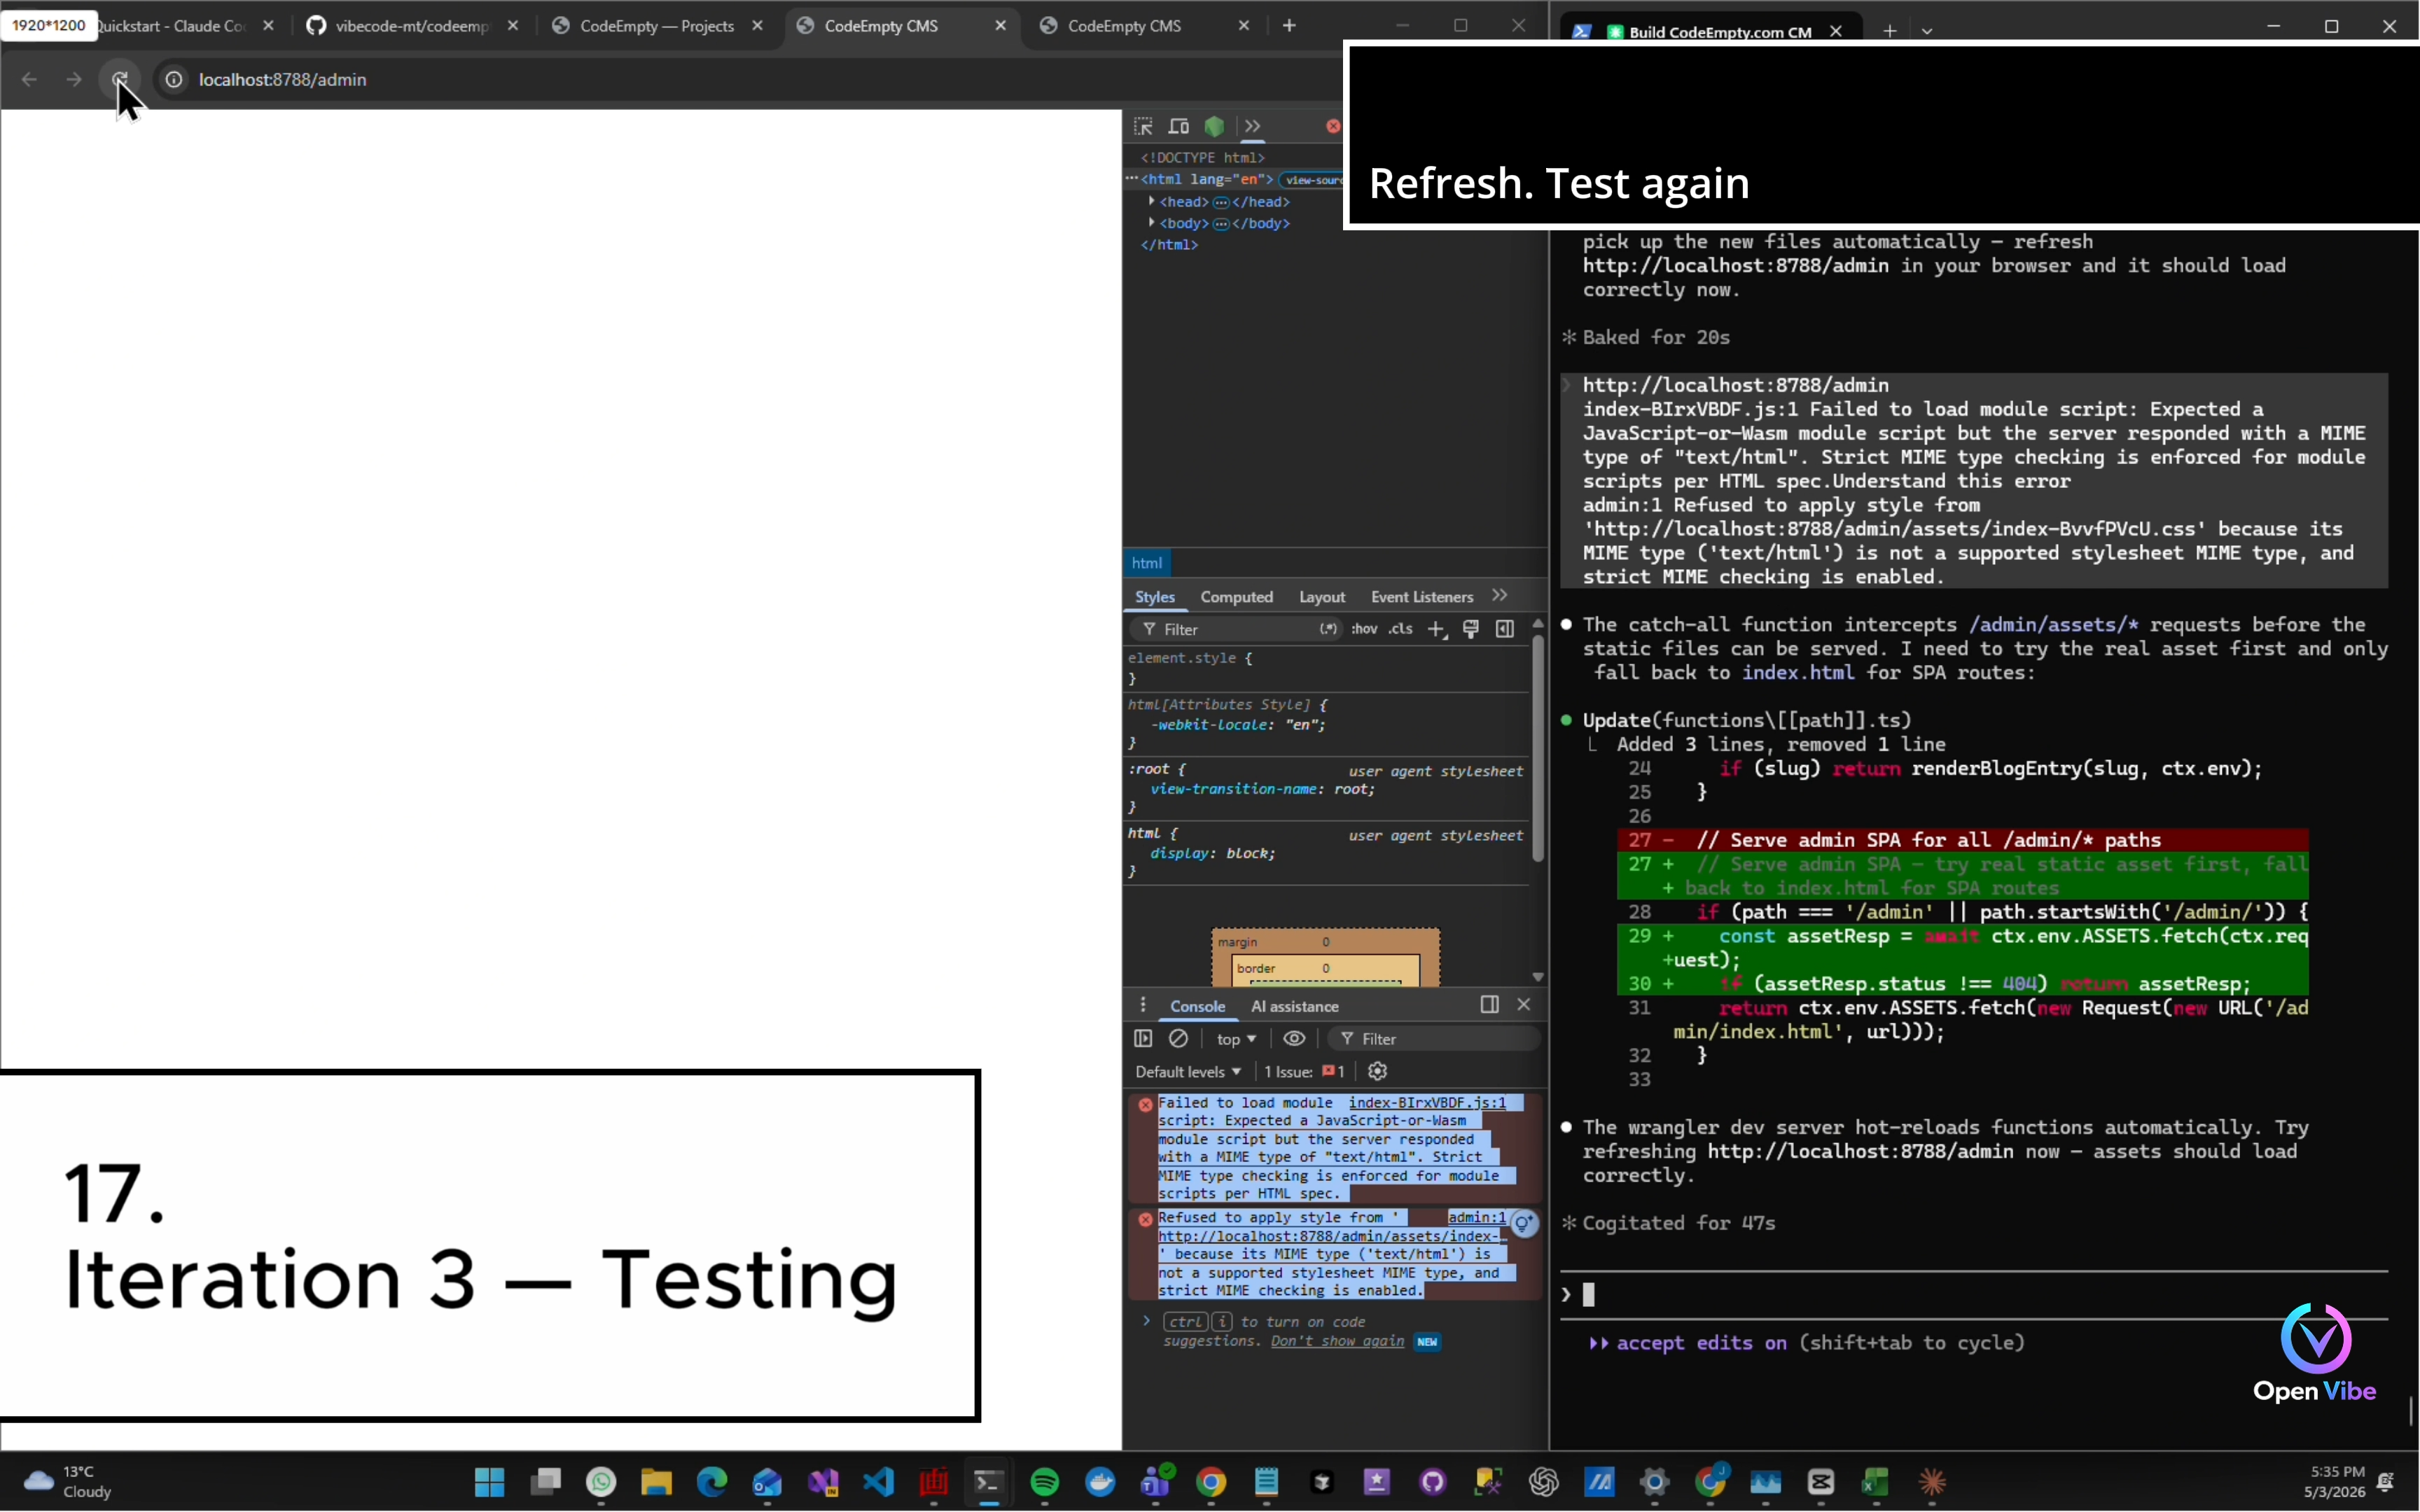Open the rendering emulations paintbrush icon
The image size is (2420, 1512).
(x=1470, y=629)
